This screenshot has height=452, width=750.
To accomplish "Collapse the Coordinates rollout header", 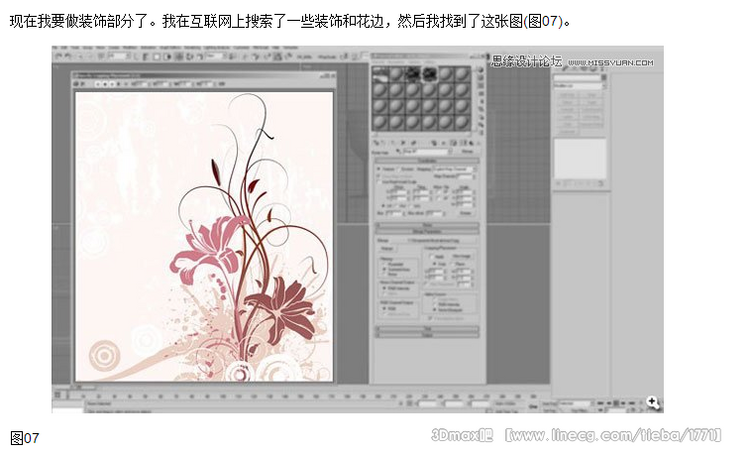I will point(427,161).
